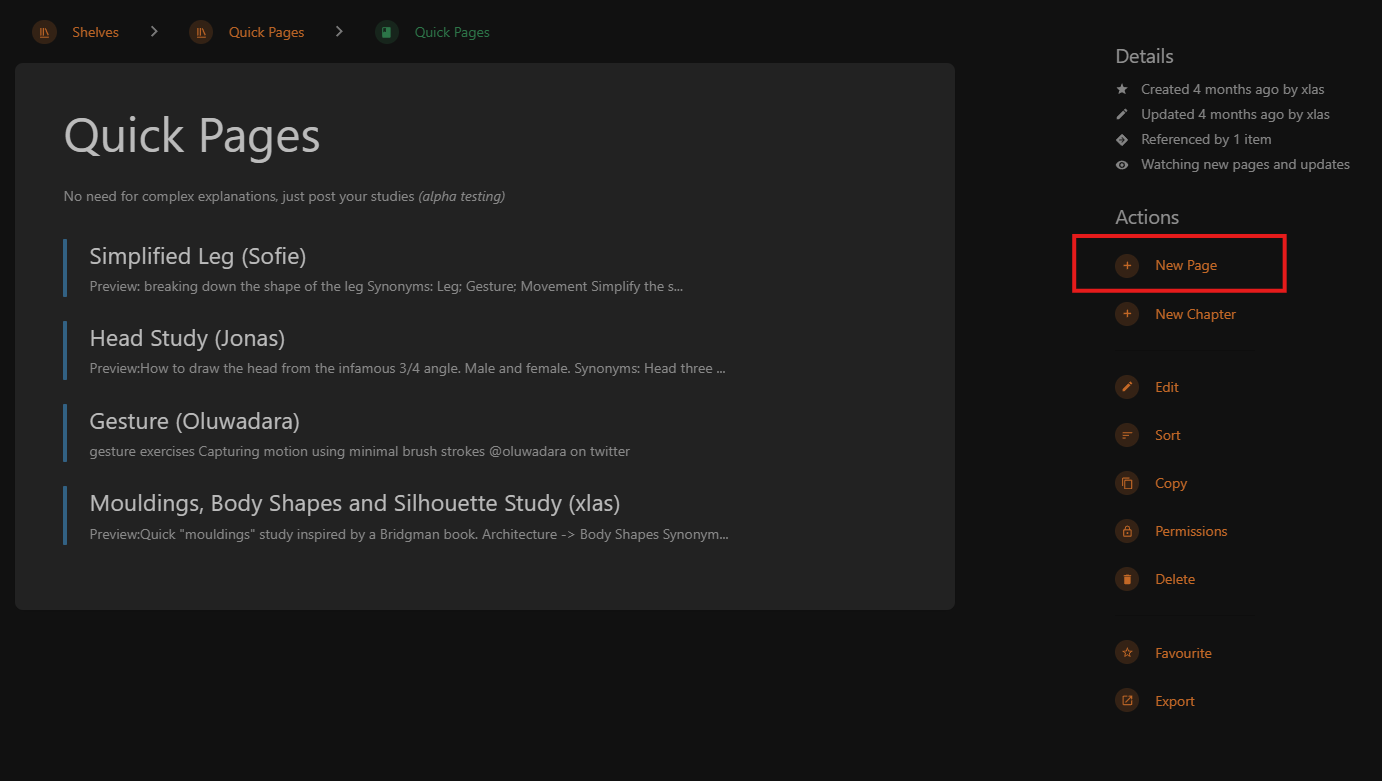The image size is (1382, 781).
Task: Click the New Chapter plus icon
Action: pos(1127,314)
